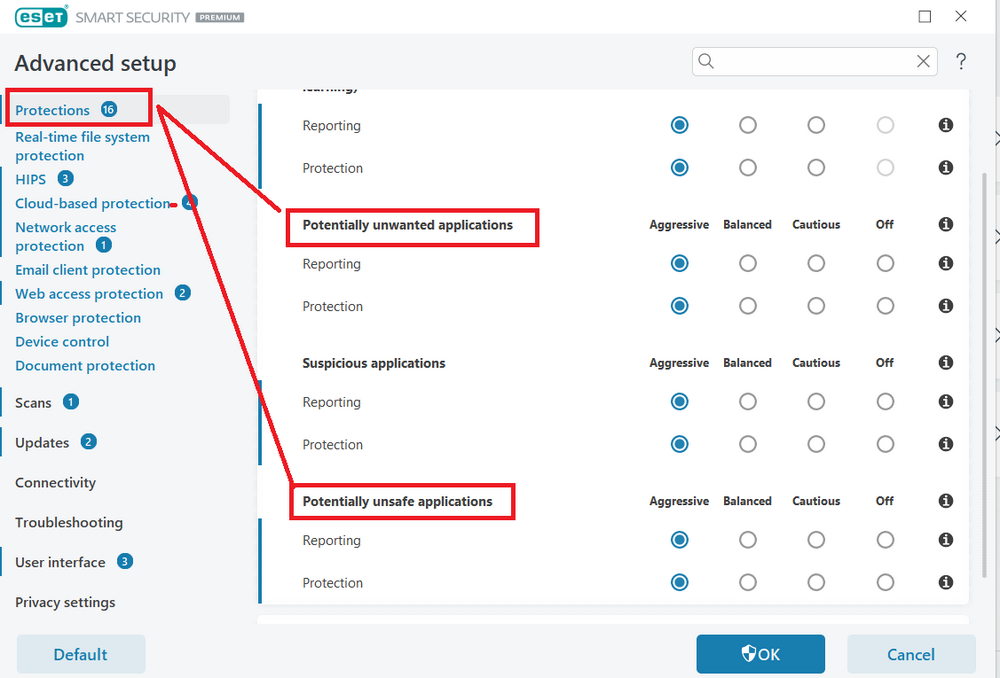Open the Troubleshooting section
Viewport: 1000px width, 678px height.
coord(69,522)
